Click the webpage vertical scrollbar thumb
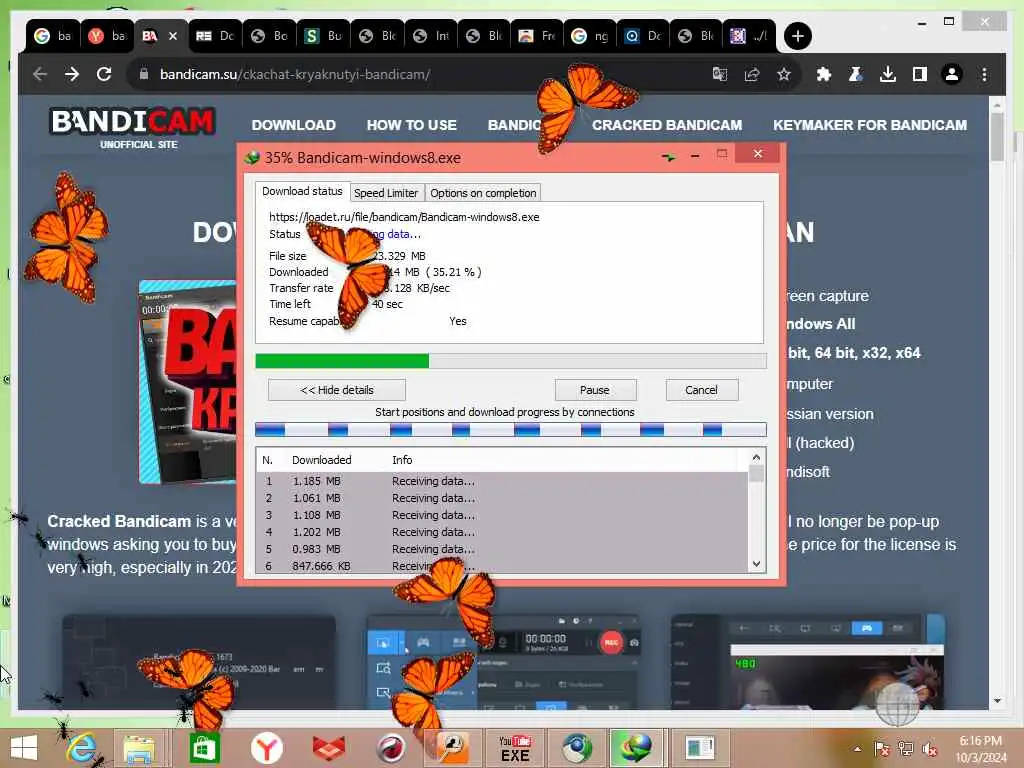 [x=997, y=137]
